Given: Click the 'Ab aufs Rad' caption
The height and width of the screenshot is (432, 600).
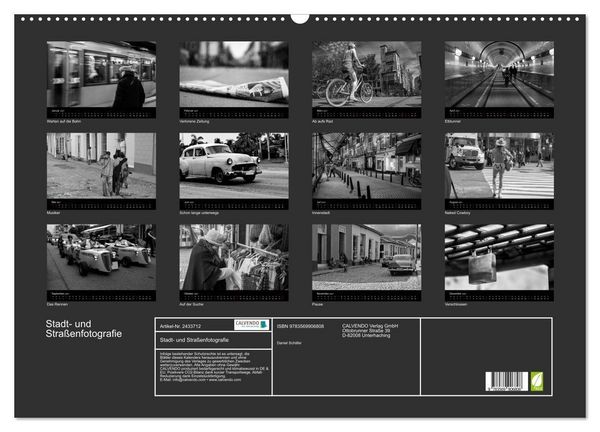Looking at the screenshot, I should pyautogui.click(x=322, y=121).
